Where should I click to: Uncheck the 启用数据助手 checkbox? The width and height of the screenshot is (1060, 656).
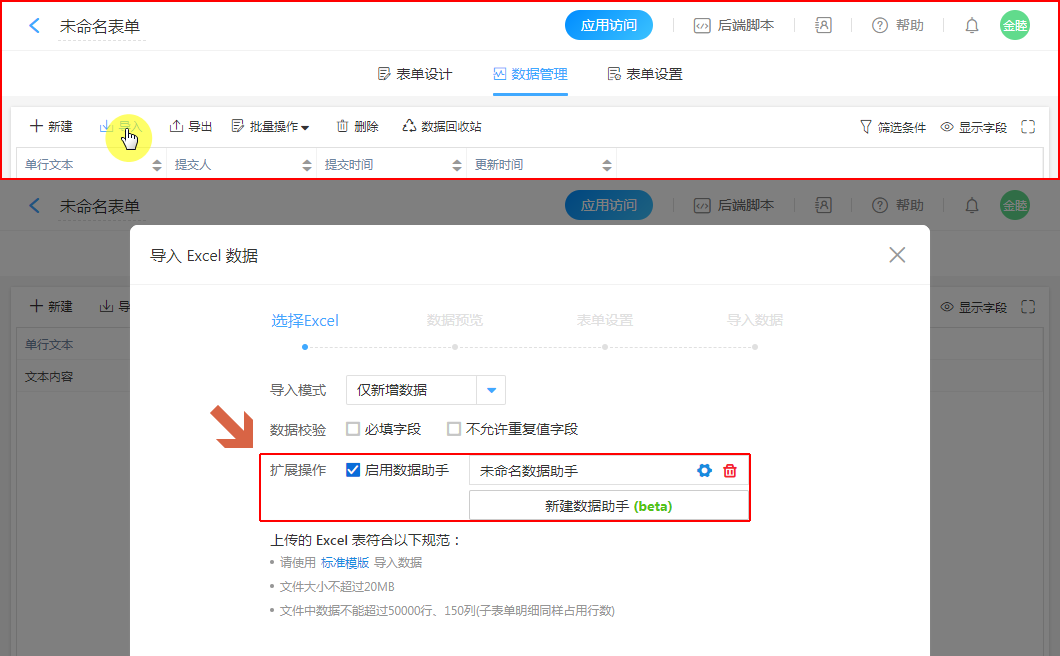click(353, 470)
